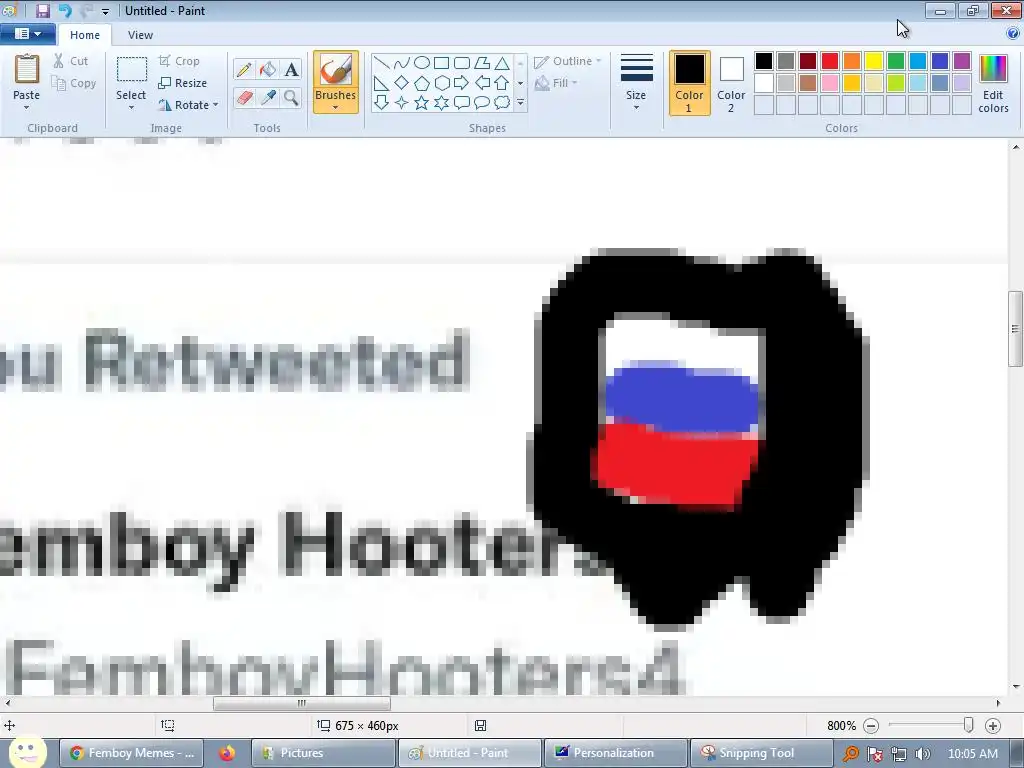This screenshot has height=768, width=1024.
Task: Choose the Five-point star shape
Action: (422, 103)
